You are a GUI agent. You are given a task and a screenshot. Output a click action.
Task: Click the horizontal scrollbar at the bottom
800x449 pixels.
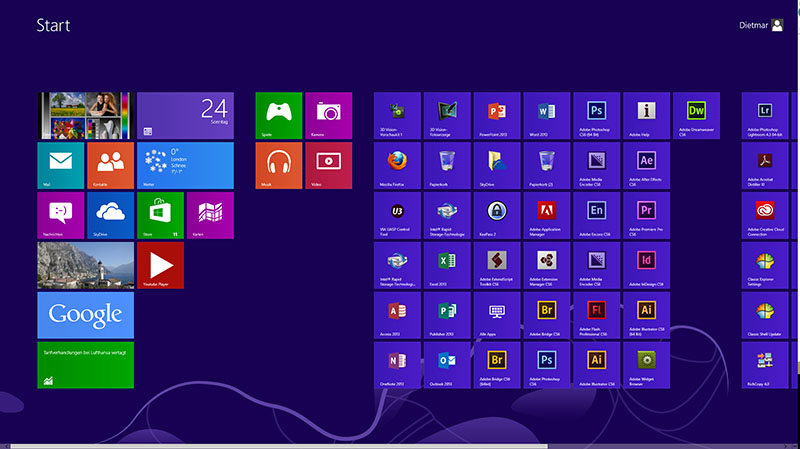click(279, 446)
